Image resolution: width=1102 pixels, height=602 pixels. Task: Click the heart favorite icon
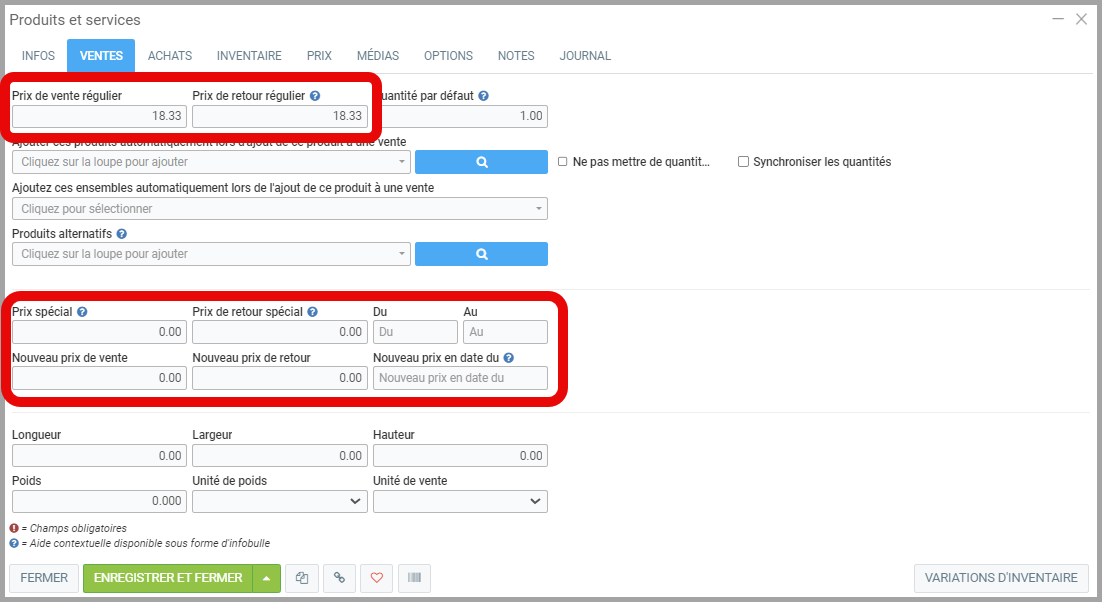pyautogui.click(x=377, y=578)
